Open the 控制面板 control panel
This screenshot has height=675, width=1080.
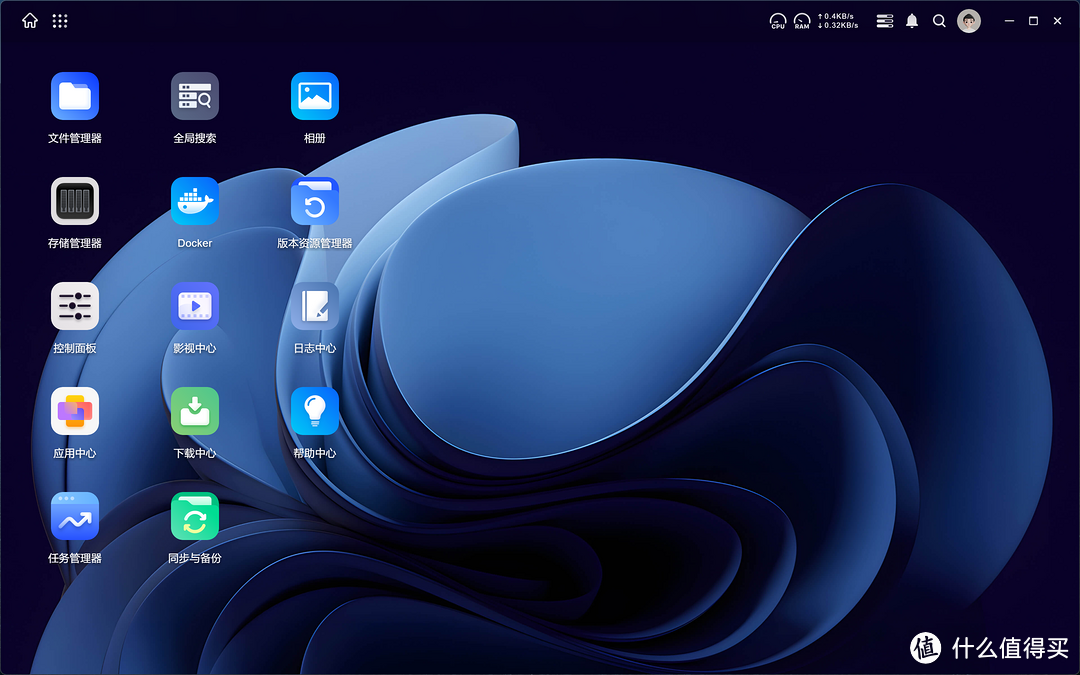(75, 307)
